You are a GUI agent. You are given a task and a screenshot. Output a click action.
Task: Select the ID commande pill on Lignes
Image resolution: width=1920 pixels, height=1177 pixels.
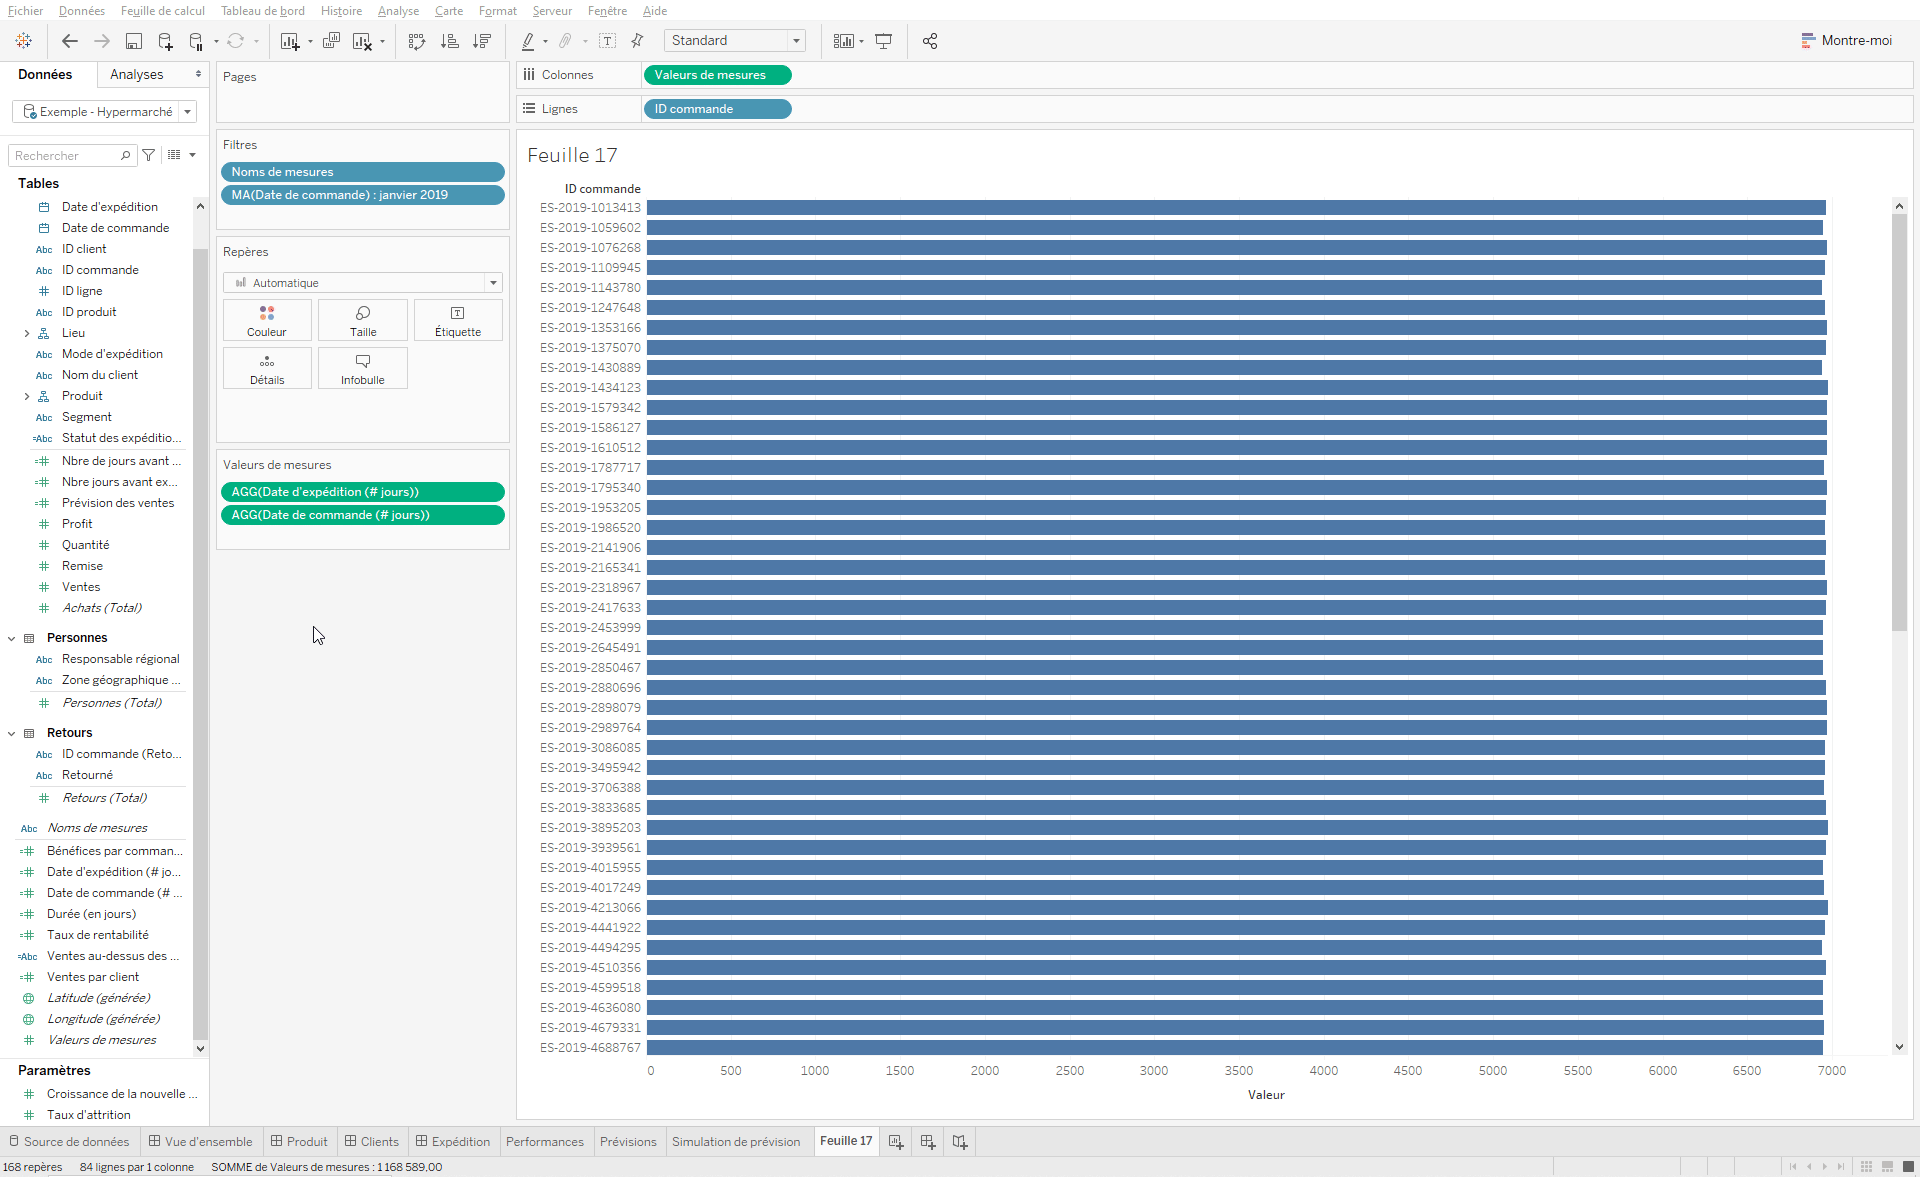tap(718, 109)
